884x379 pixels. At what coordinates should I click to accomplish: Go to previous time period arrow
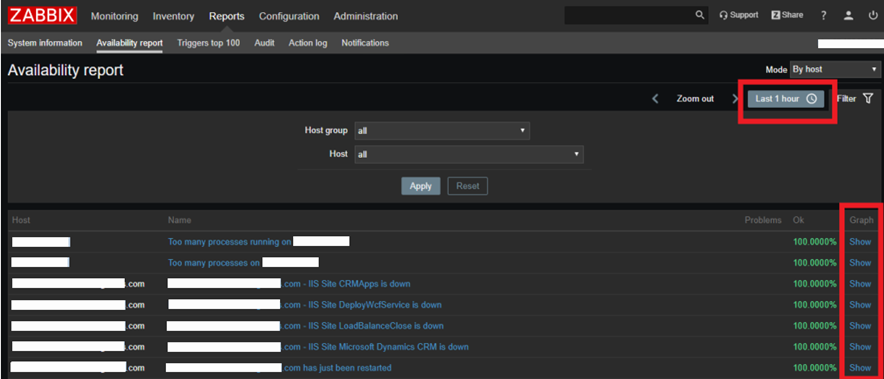[x=655, y=99]
